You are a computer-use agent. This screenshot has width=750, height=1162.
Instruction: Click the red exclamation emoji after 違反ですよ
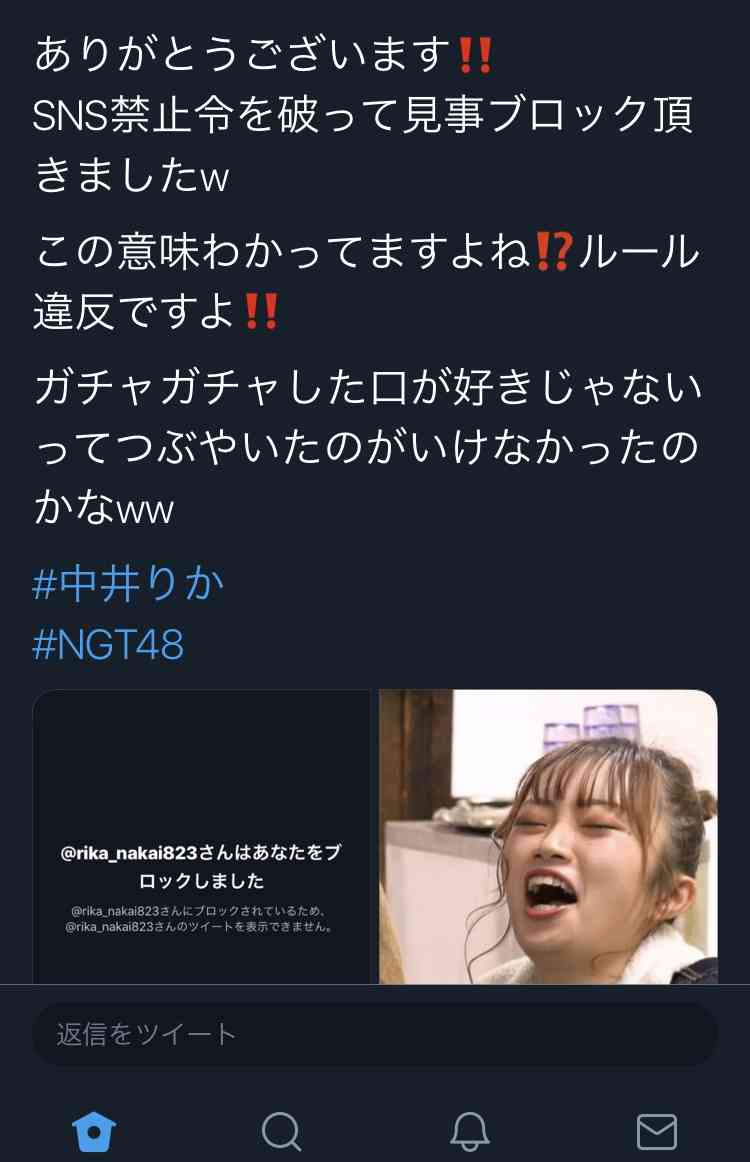point(261,311)
